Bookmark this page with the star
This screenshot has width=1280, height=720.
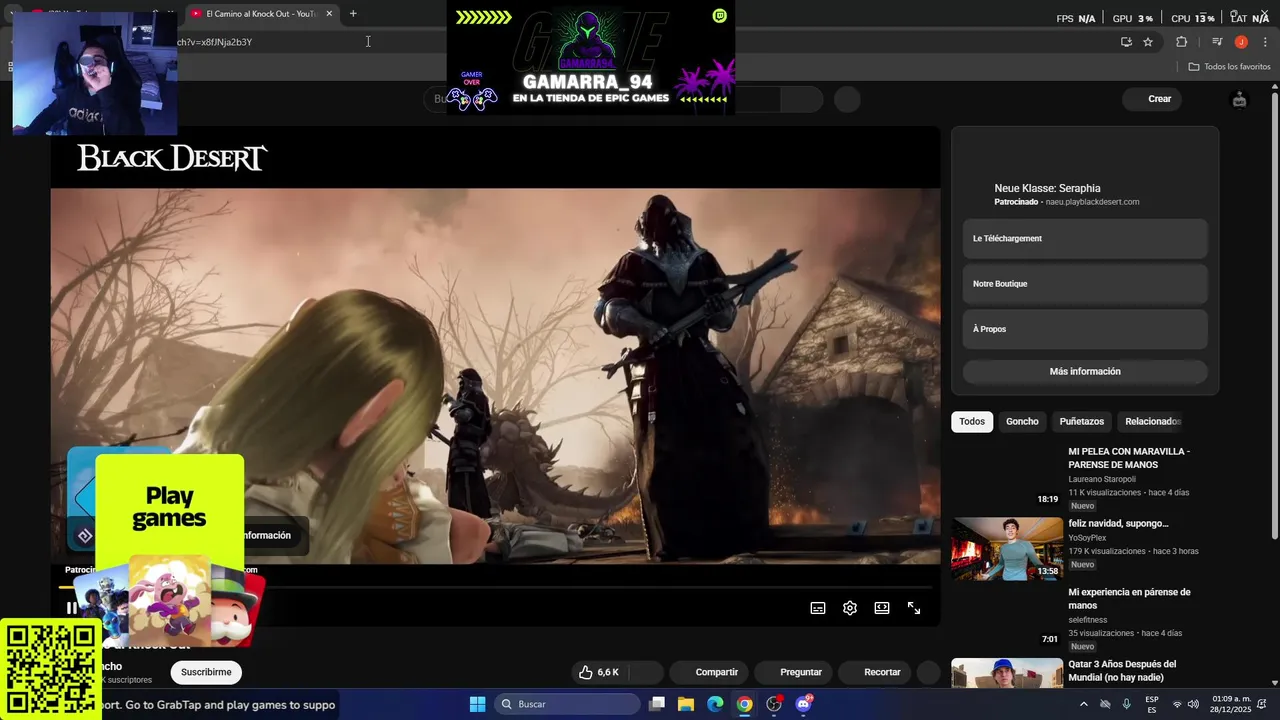(x=1148, y=42)
